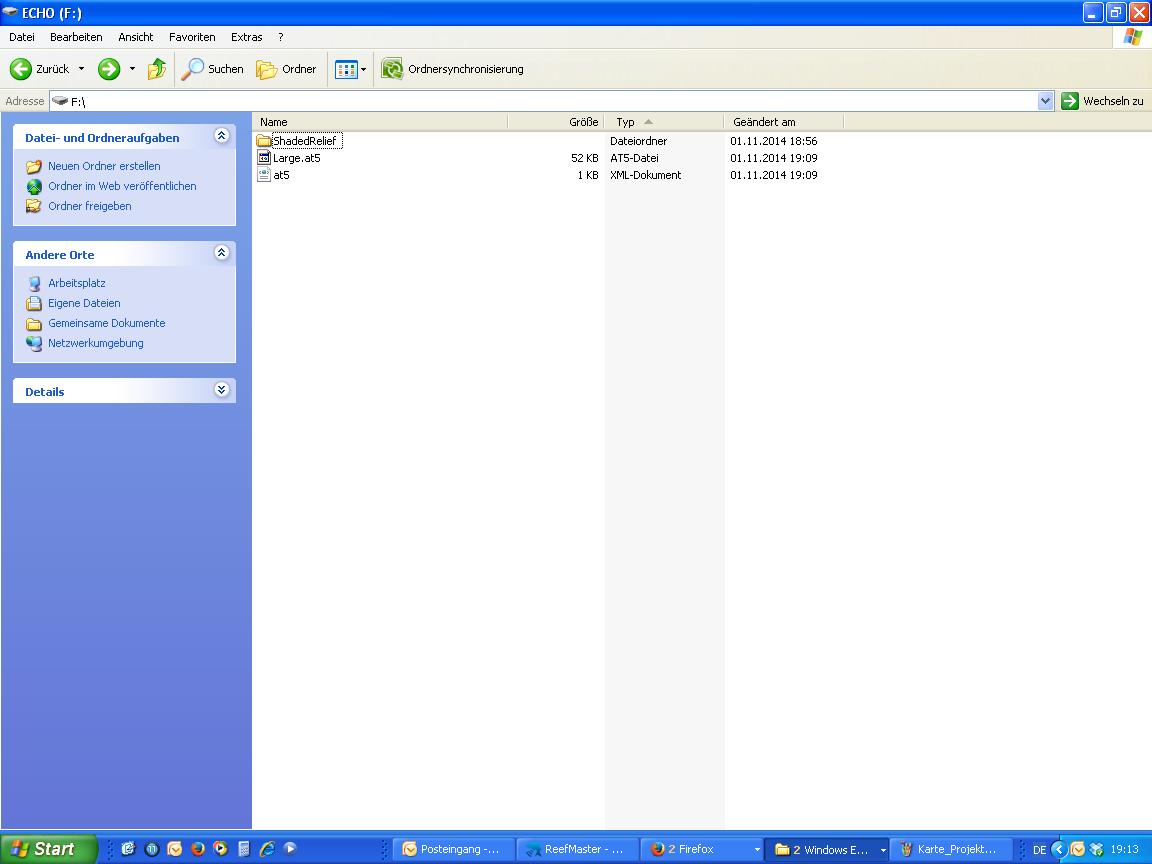This screenshot has width=1152, height=864.
Task: Go up one folder level icon
Action: click(x=157, y=69)
